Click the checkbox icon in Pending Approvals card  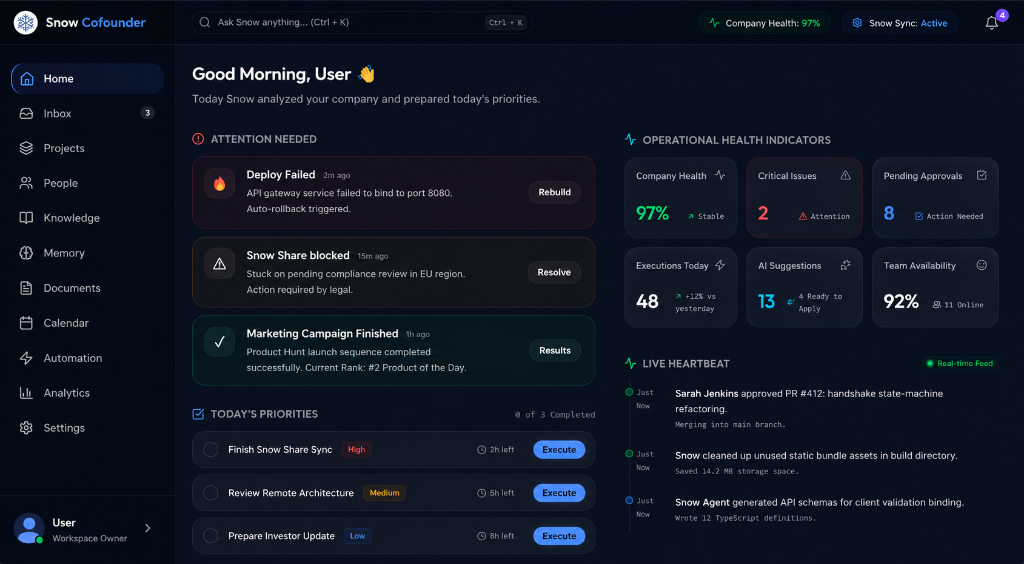tap(982, 175)
